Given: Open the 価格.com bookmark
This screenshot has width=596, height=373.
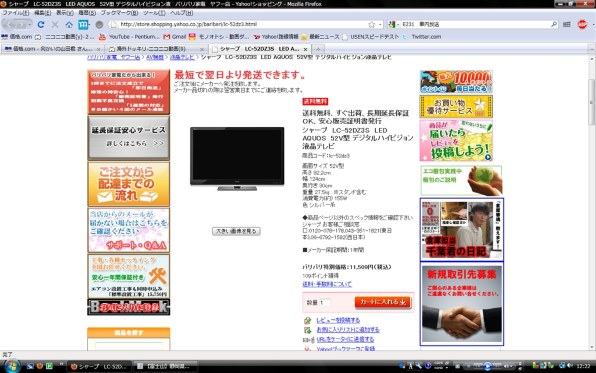Looking at the screenshot, I should (17, 37).
